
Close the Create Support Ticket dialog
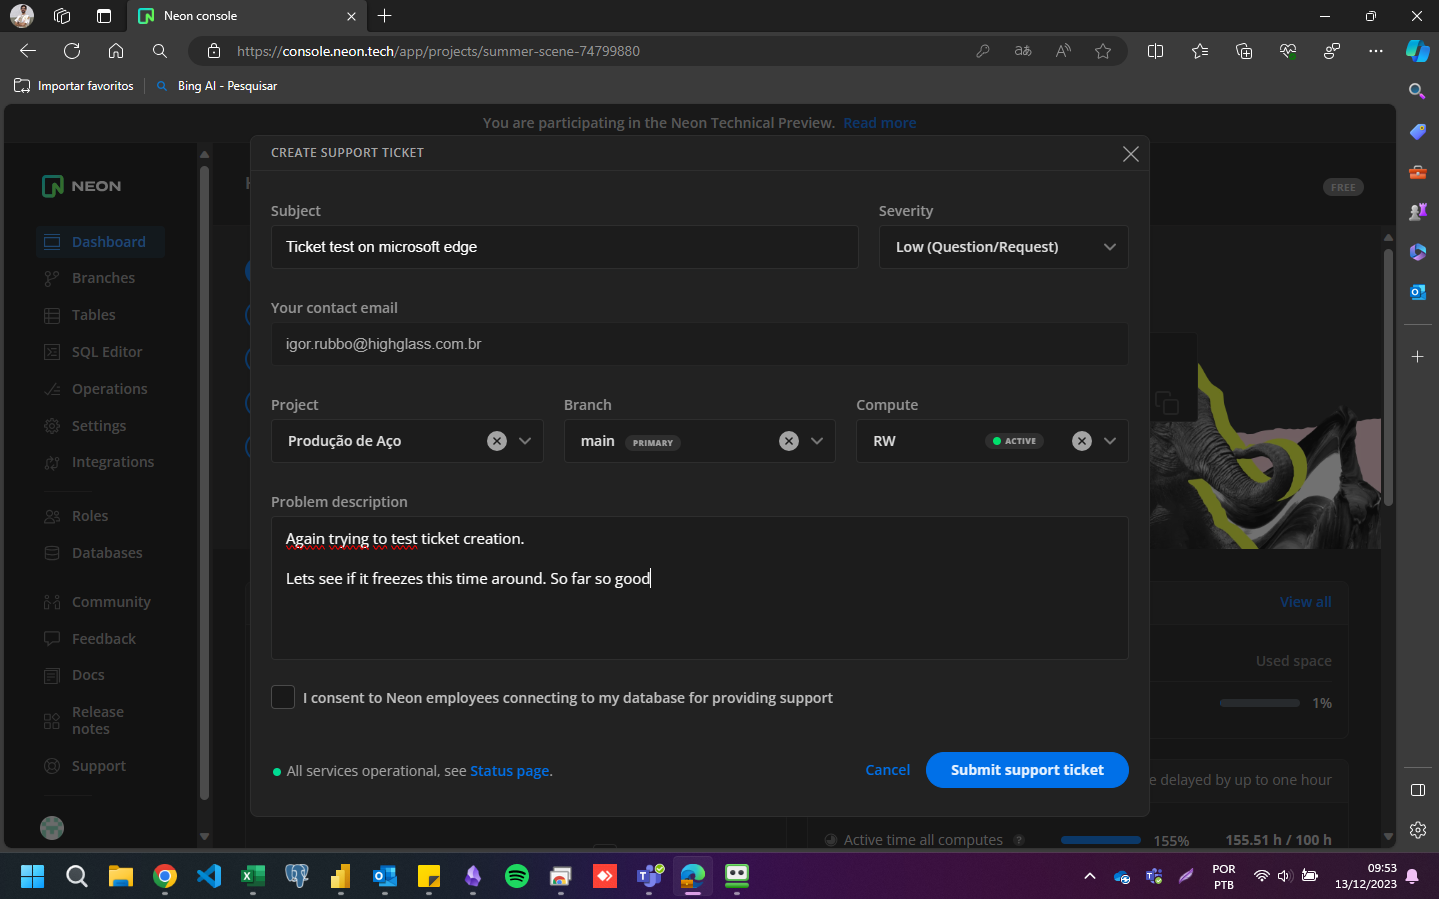(x=1131, y=153)
